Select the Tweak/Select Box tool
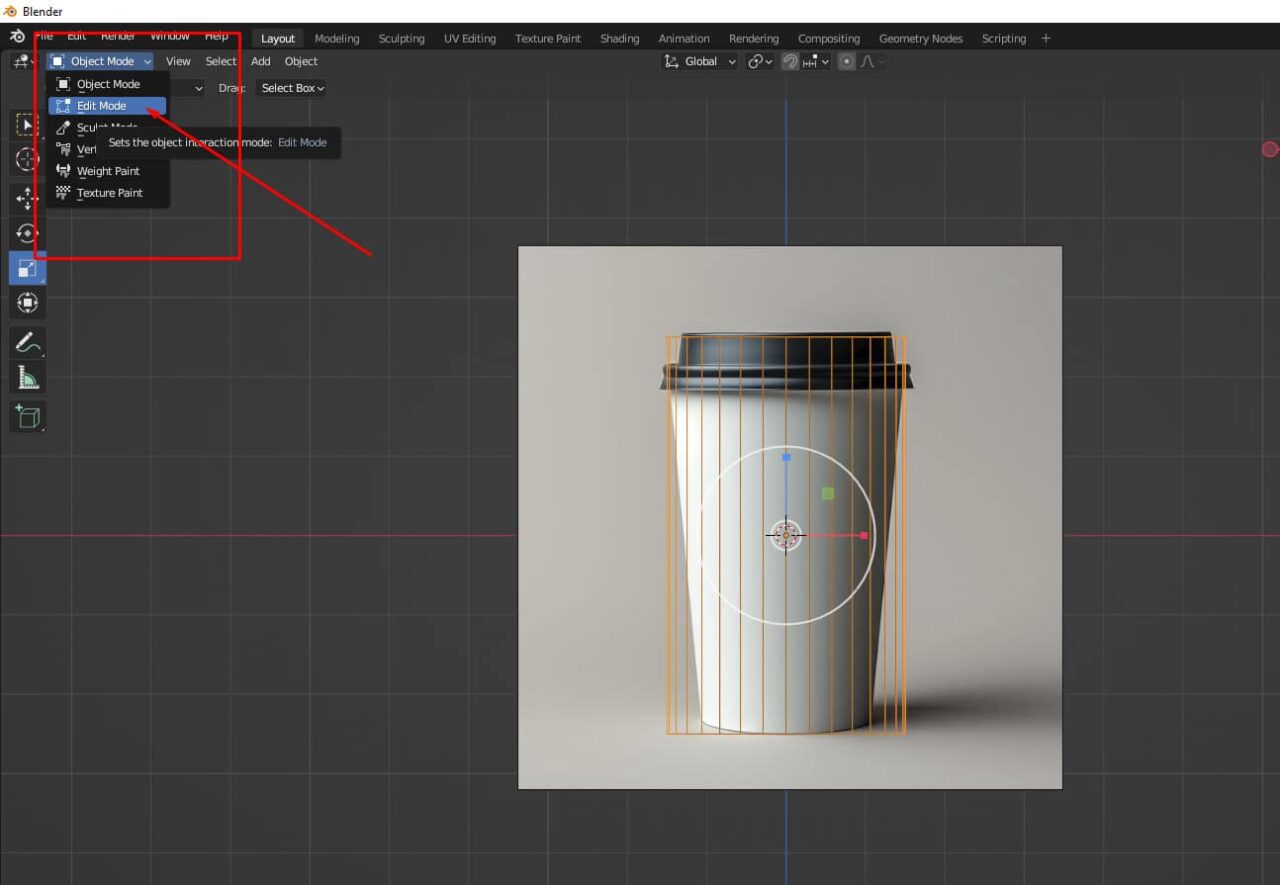The height and width of the screenshot is (885, 1280). [x=27, y=124]
